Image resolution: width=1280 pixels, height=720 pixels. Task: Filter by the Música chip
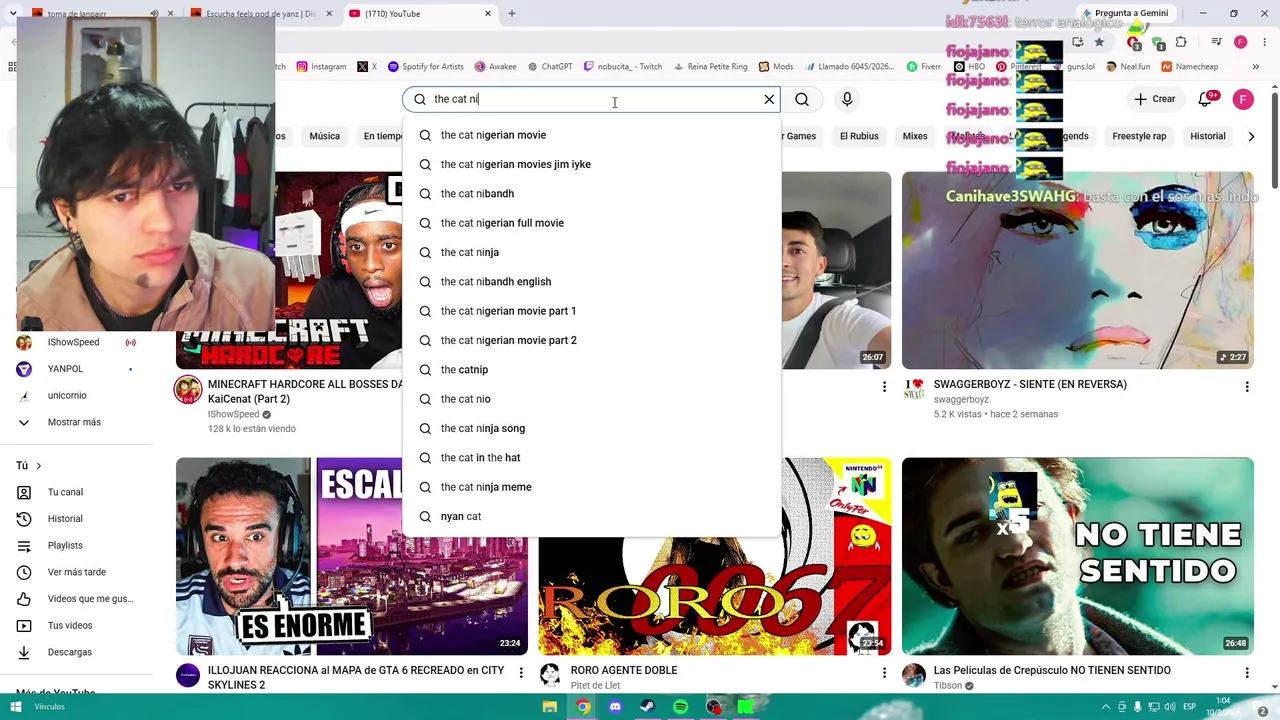[324, 136]
